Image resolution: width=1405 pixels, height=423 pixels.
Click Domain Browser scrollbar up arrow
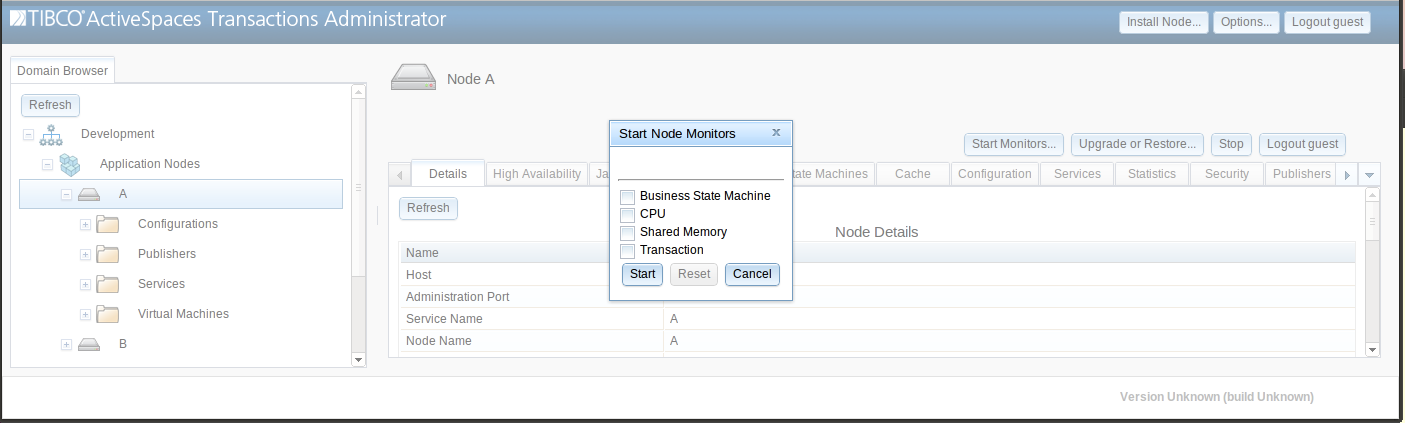[358, 91]
